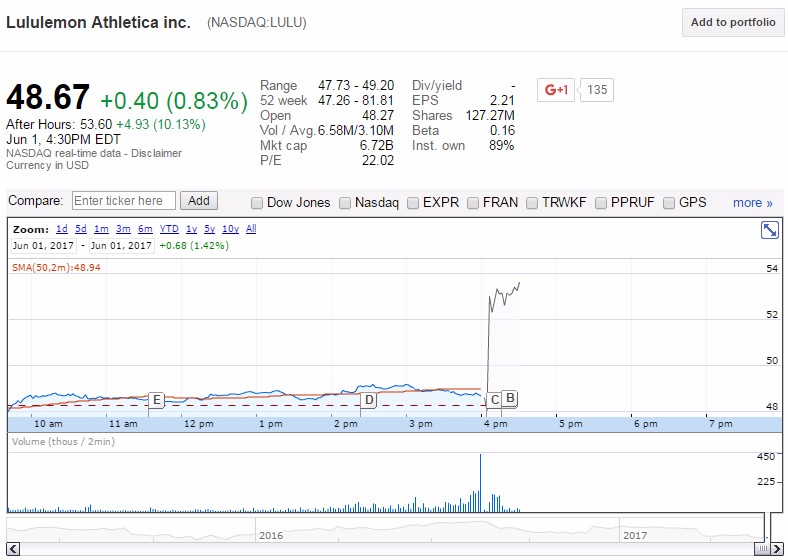Click the 48.67 stock price
Image resolution: width=788 pixels, height=560 pixels.
48,97
